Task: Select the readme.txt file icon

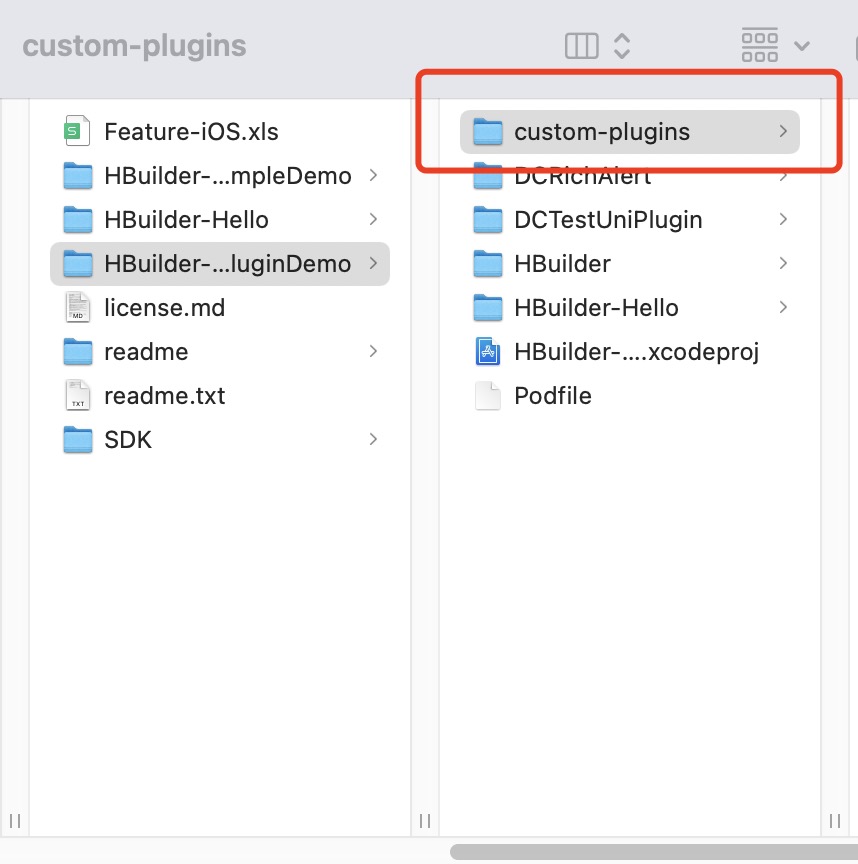Action: click(x=77, y=395)
